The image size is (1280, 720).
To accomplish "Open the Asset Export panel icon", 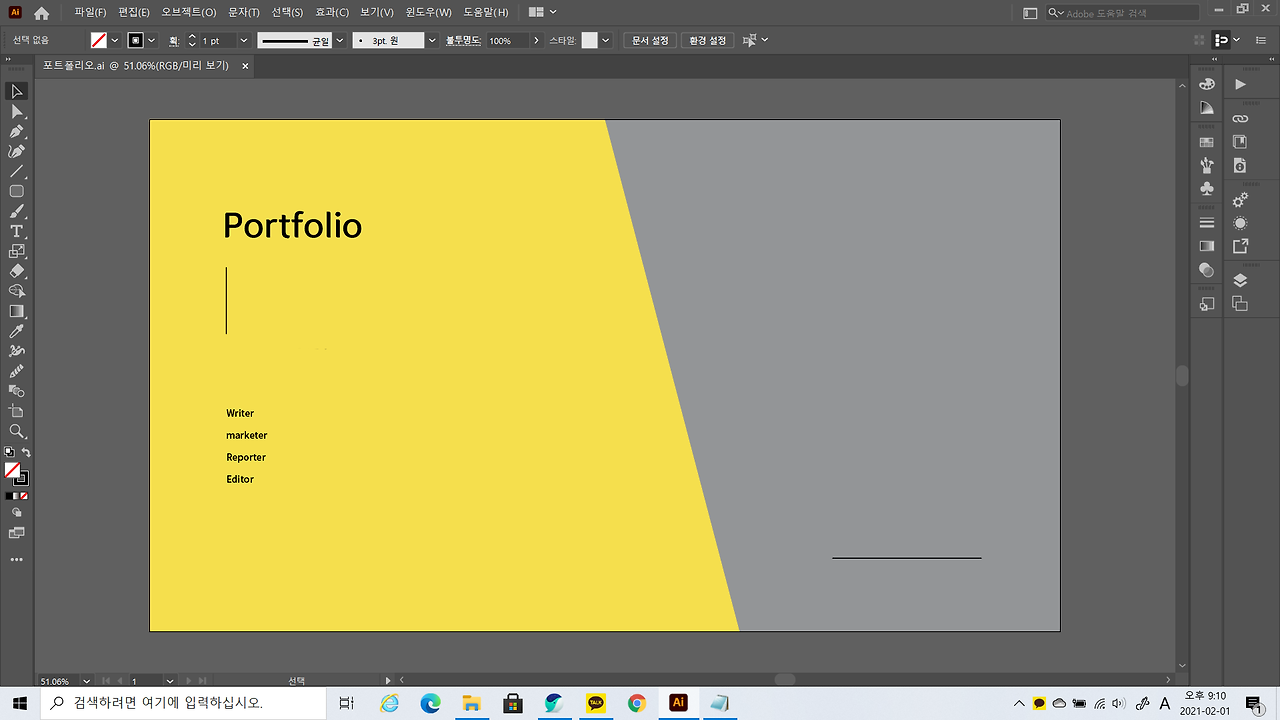I will coord(1240,246).
